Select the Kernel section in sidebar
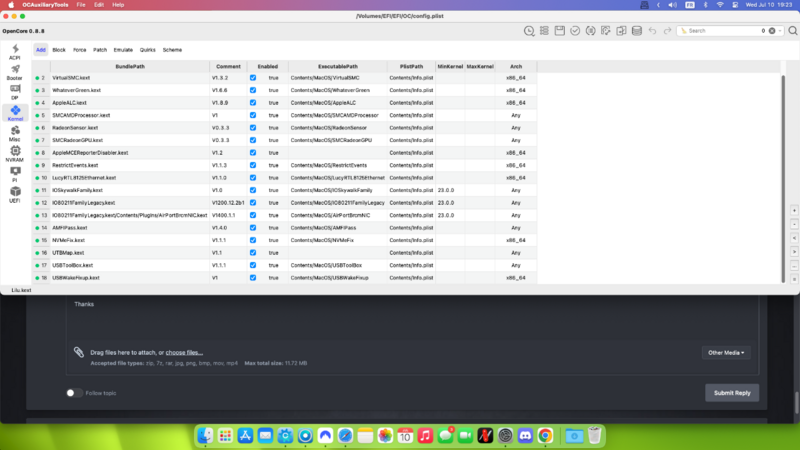The height and width of the screenshot is (450, 800). [15, 113]
